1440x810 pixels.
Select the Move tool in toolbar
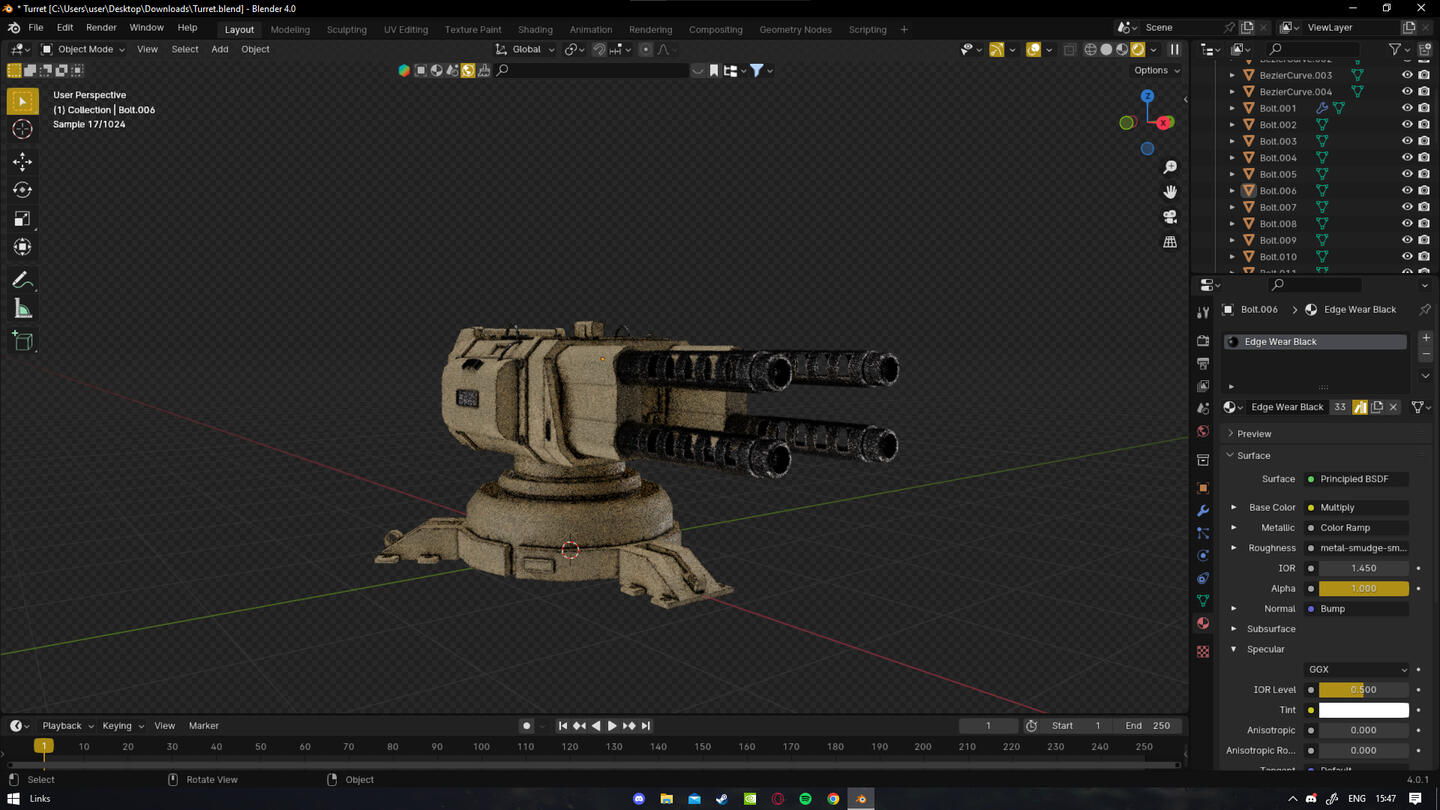tap(22, 161)
